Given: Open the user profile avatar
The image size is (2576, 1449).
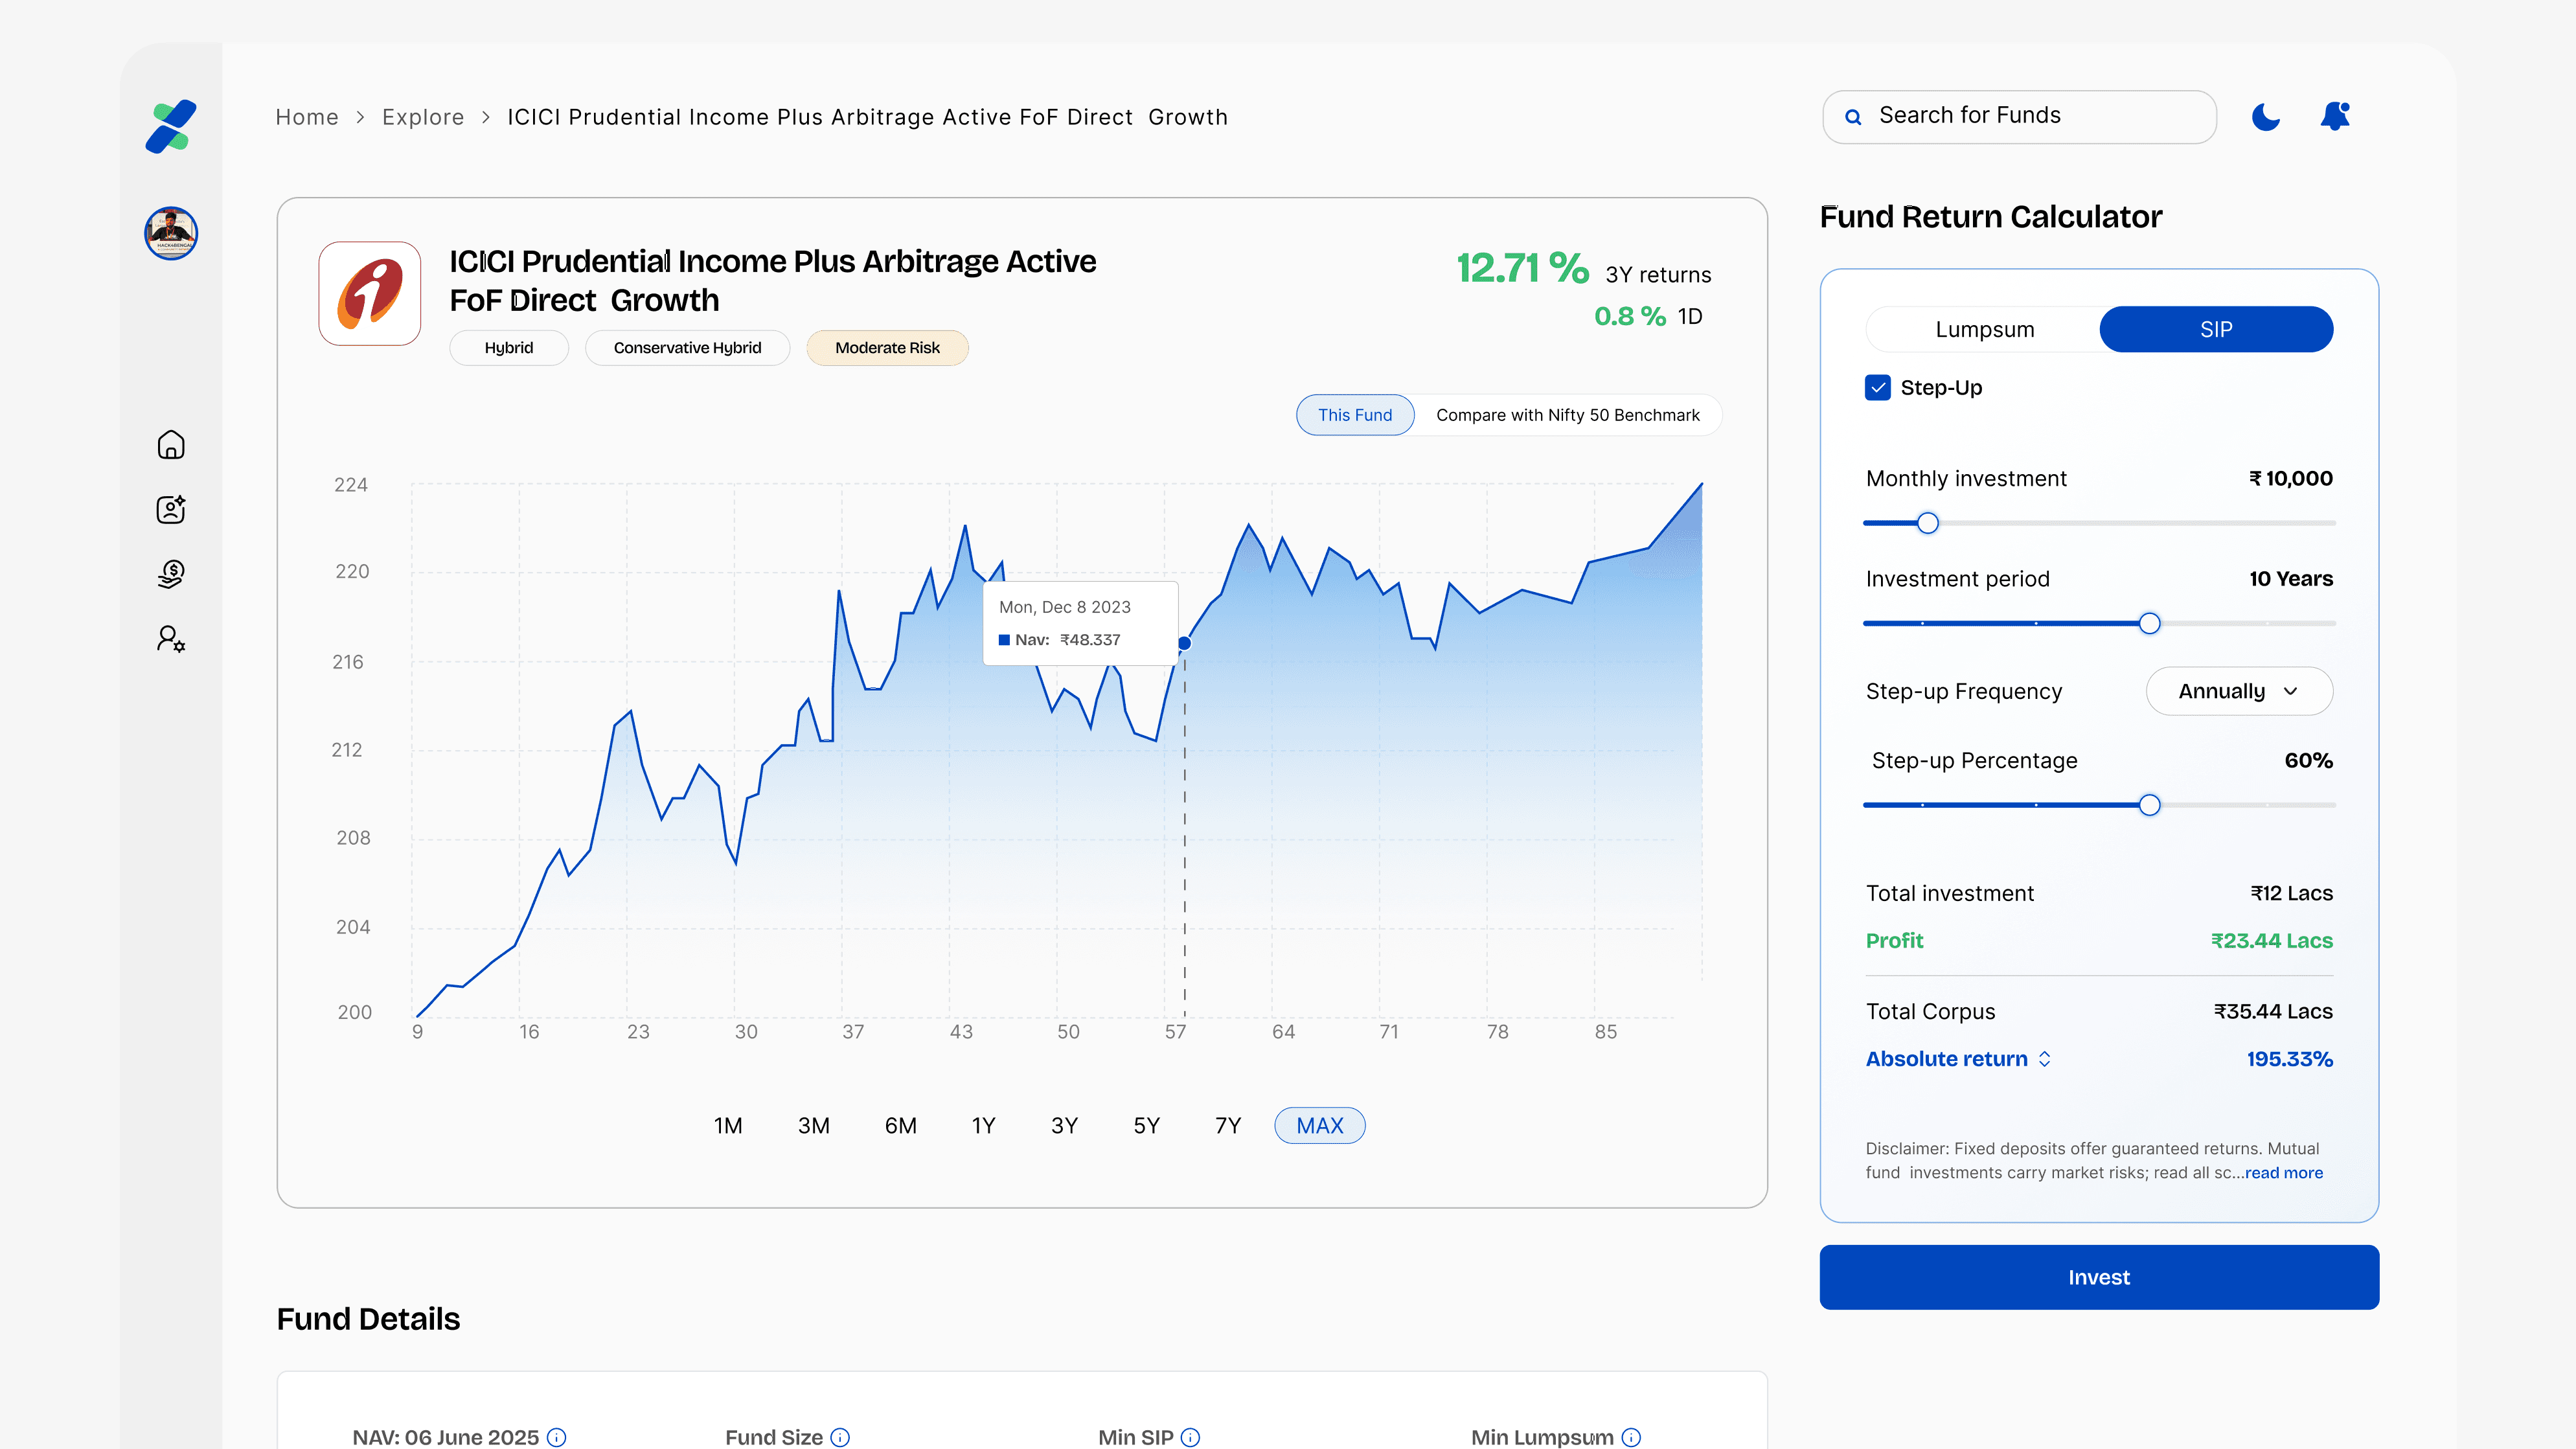Looking at the screenshot, I should pyautogui.click(x=171, y=233).
